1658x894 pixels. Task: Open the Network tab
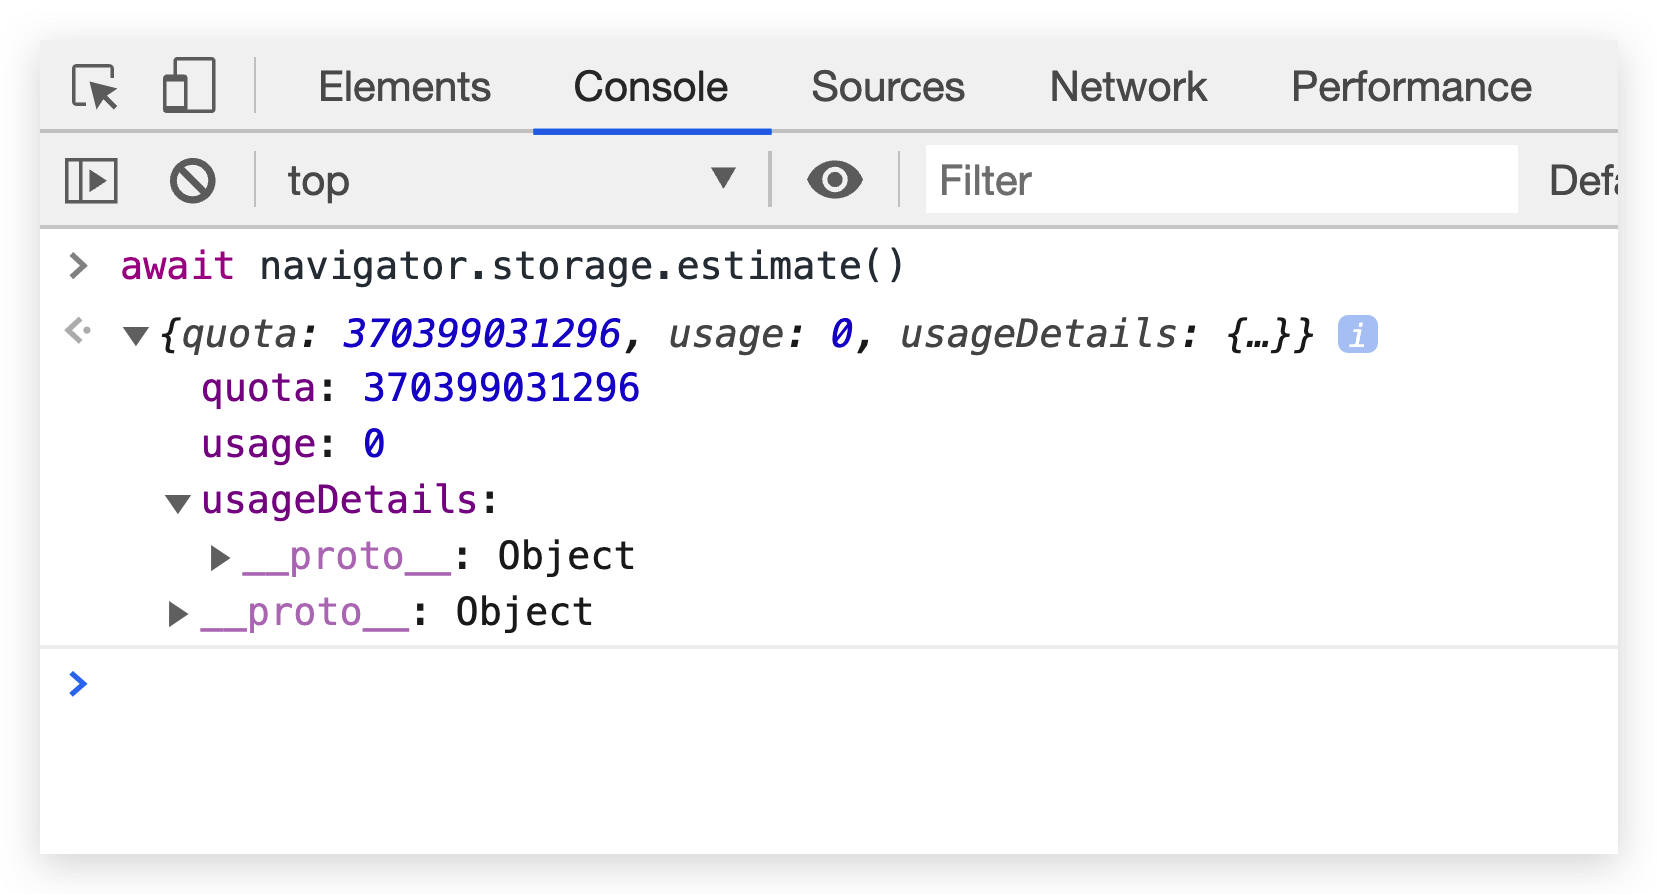1127,87
